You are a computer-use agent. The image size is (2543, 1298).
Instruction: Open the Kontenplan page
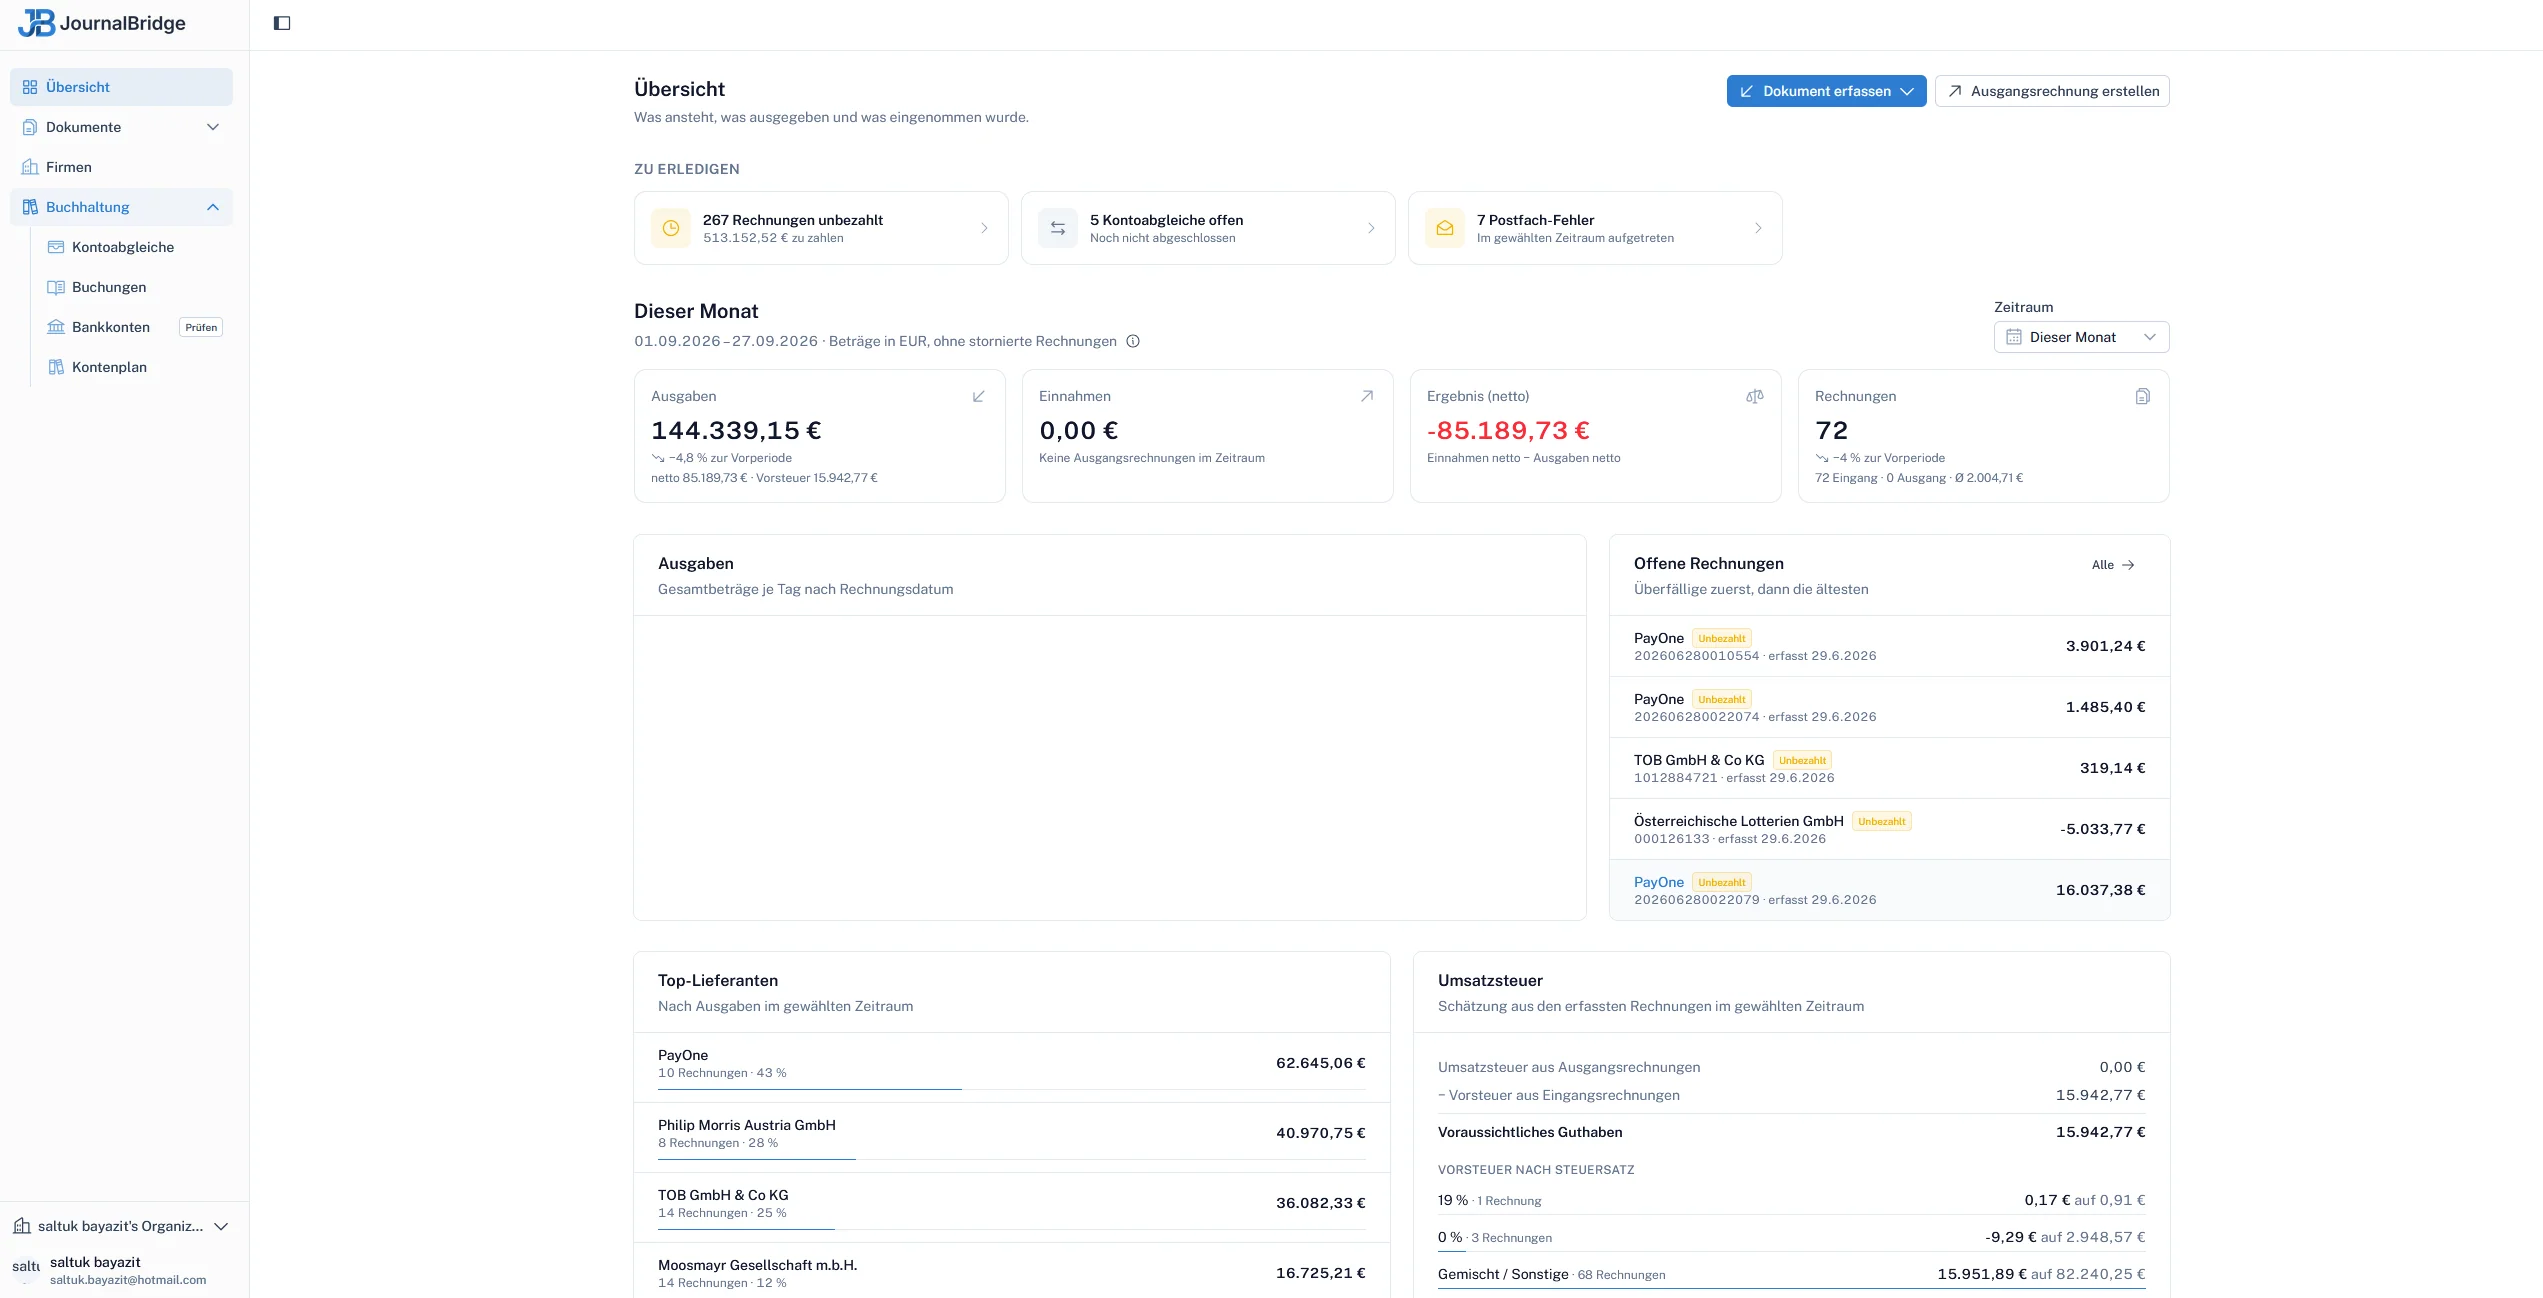135,367
